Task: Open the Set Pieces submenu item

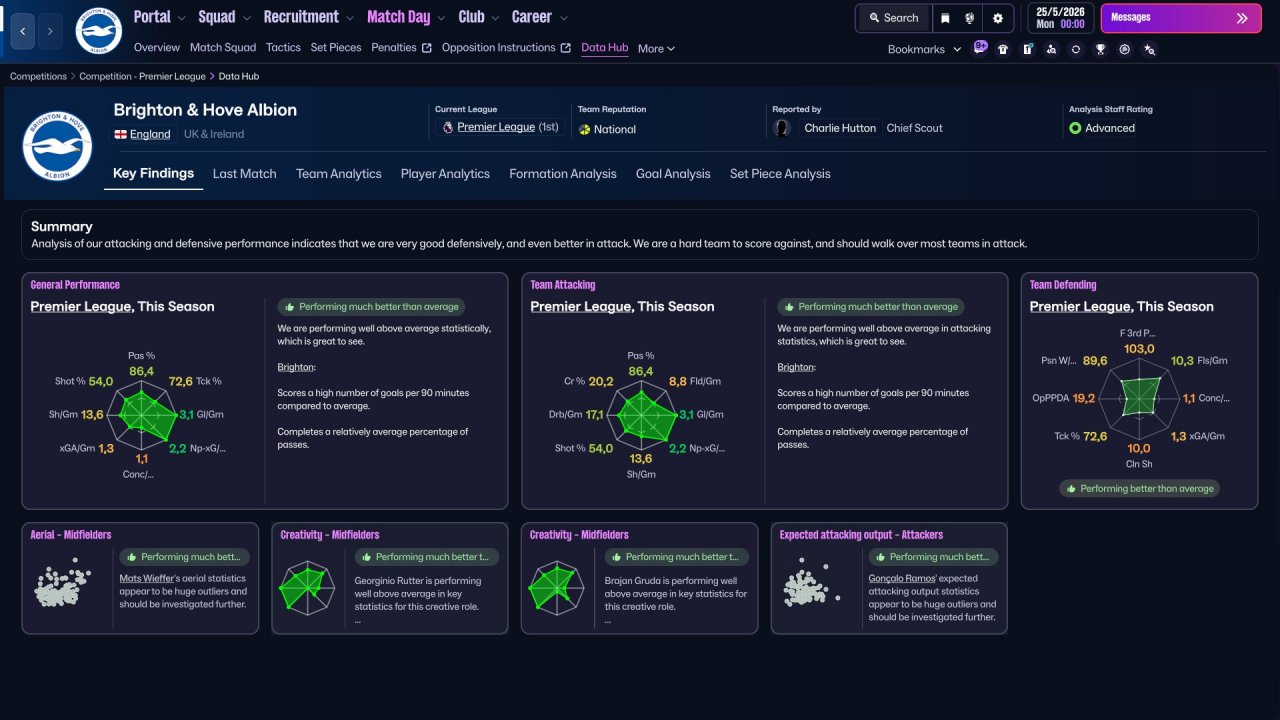Action: [336, 48]
